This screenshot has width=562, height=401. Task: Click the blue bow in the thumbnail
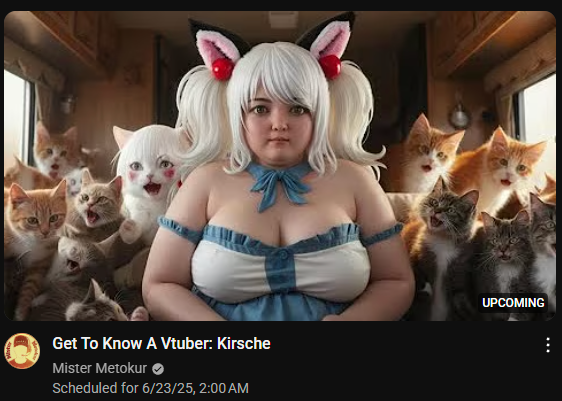tap(278, 183)
